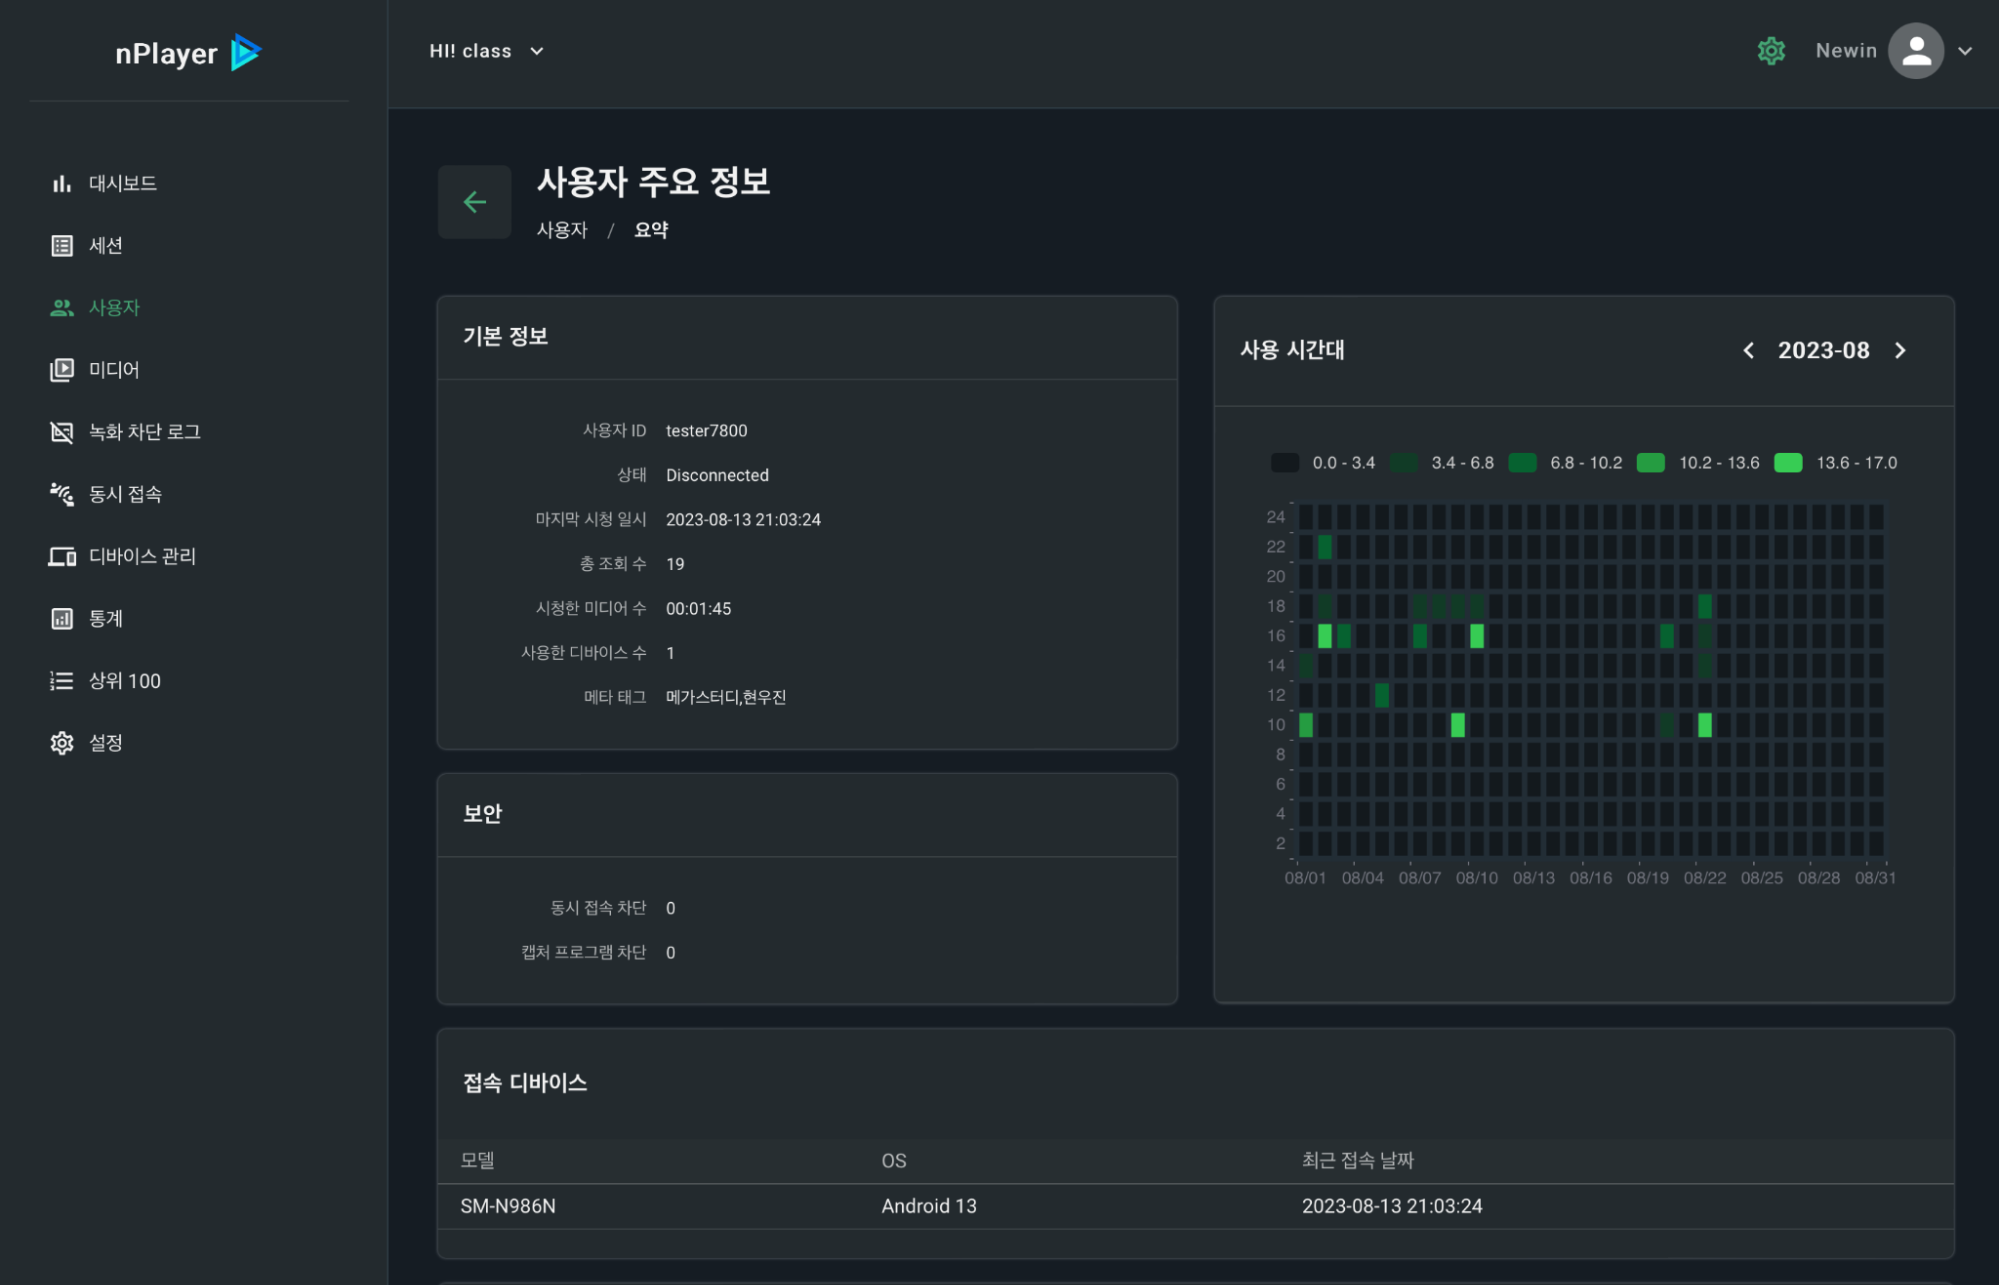Click the statistics chart icon
This screenshot has height=1286, width=1999.
(x=62, y=619)
